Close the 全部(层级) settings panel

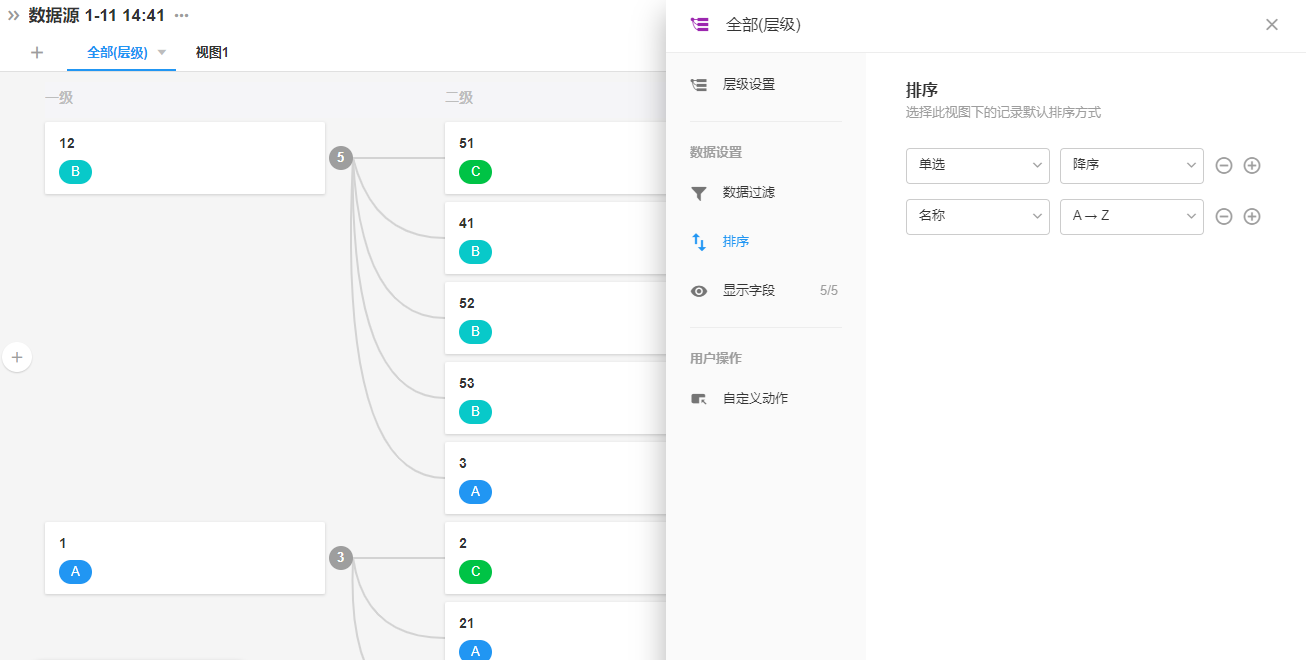click(x=1271, y=25)
